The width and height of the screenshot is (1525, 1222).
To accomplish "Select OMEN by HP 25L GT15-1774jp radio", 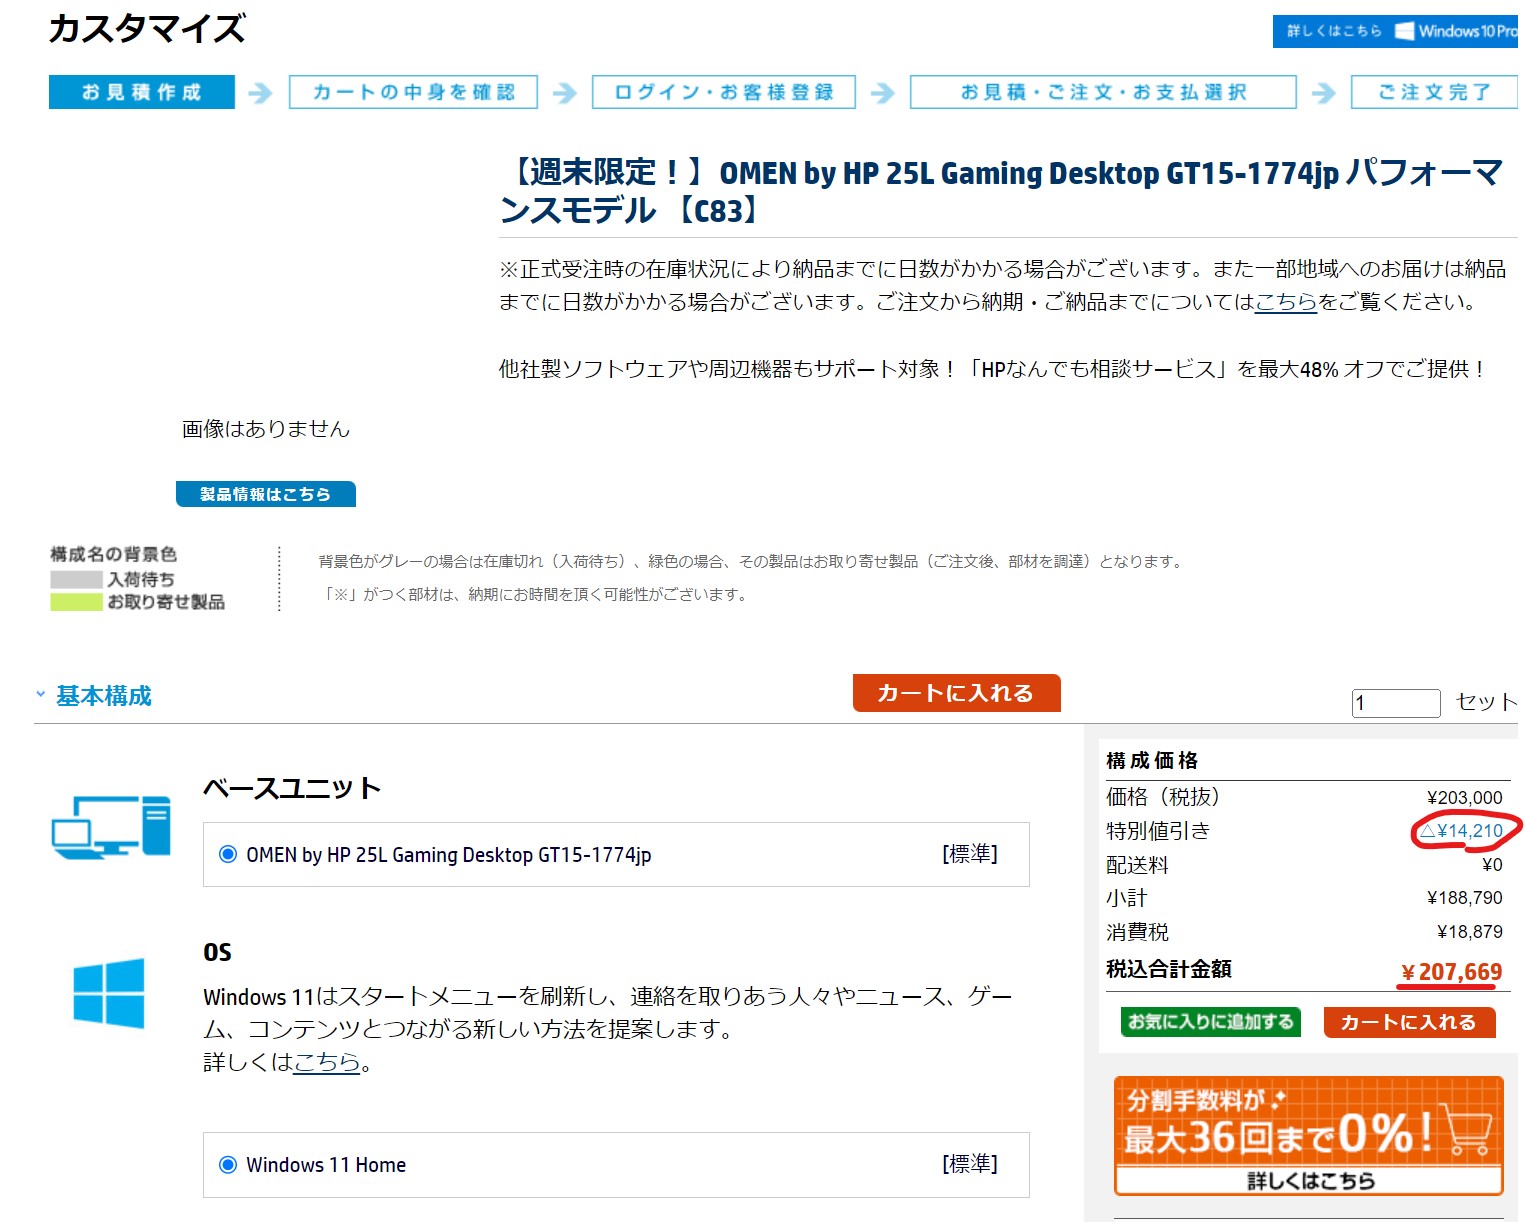I will (228, 854).
